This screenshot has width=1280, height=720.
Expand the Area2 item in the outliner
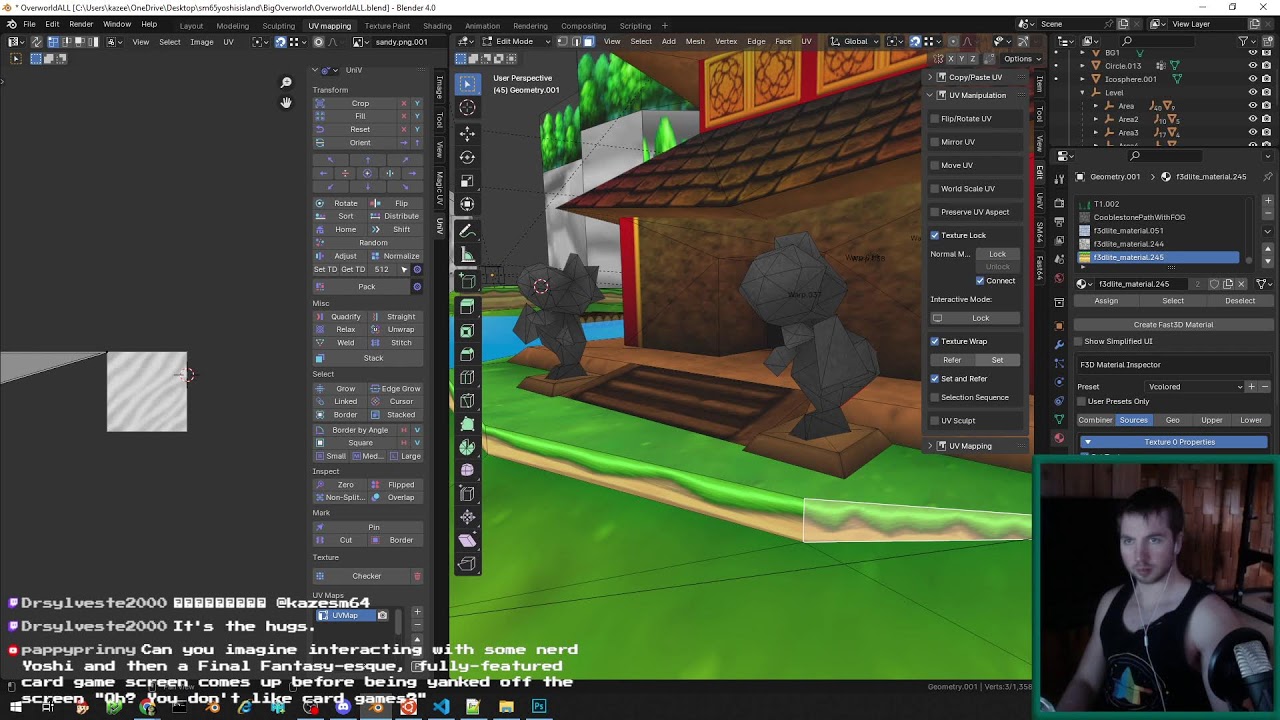(1095, 119)
